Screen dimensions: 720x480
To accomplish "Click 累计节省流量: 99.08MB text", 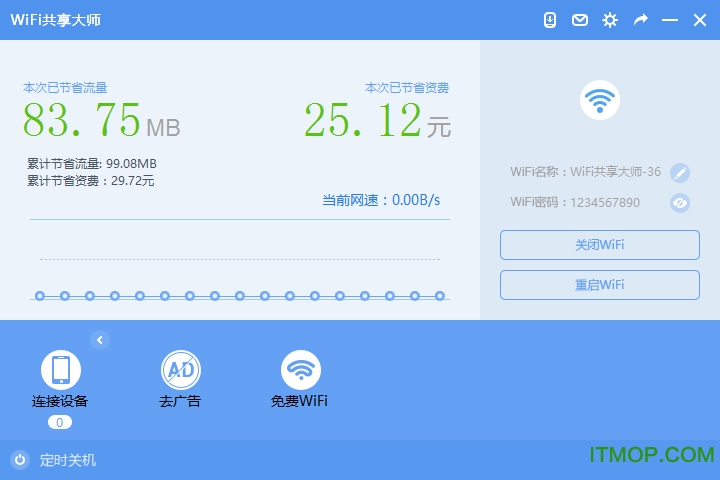I will pyautogui.click(x=92, y=164).
